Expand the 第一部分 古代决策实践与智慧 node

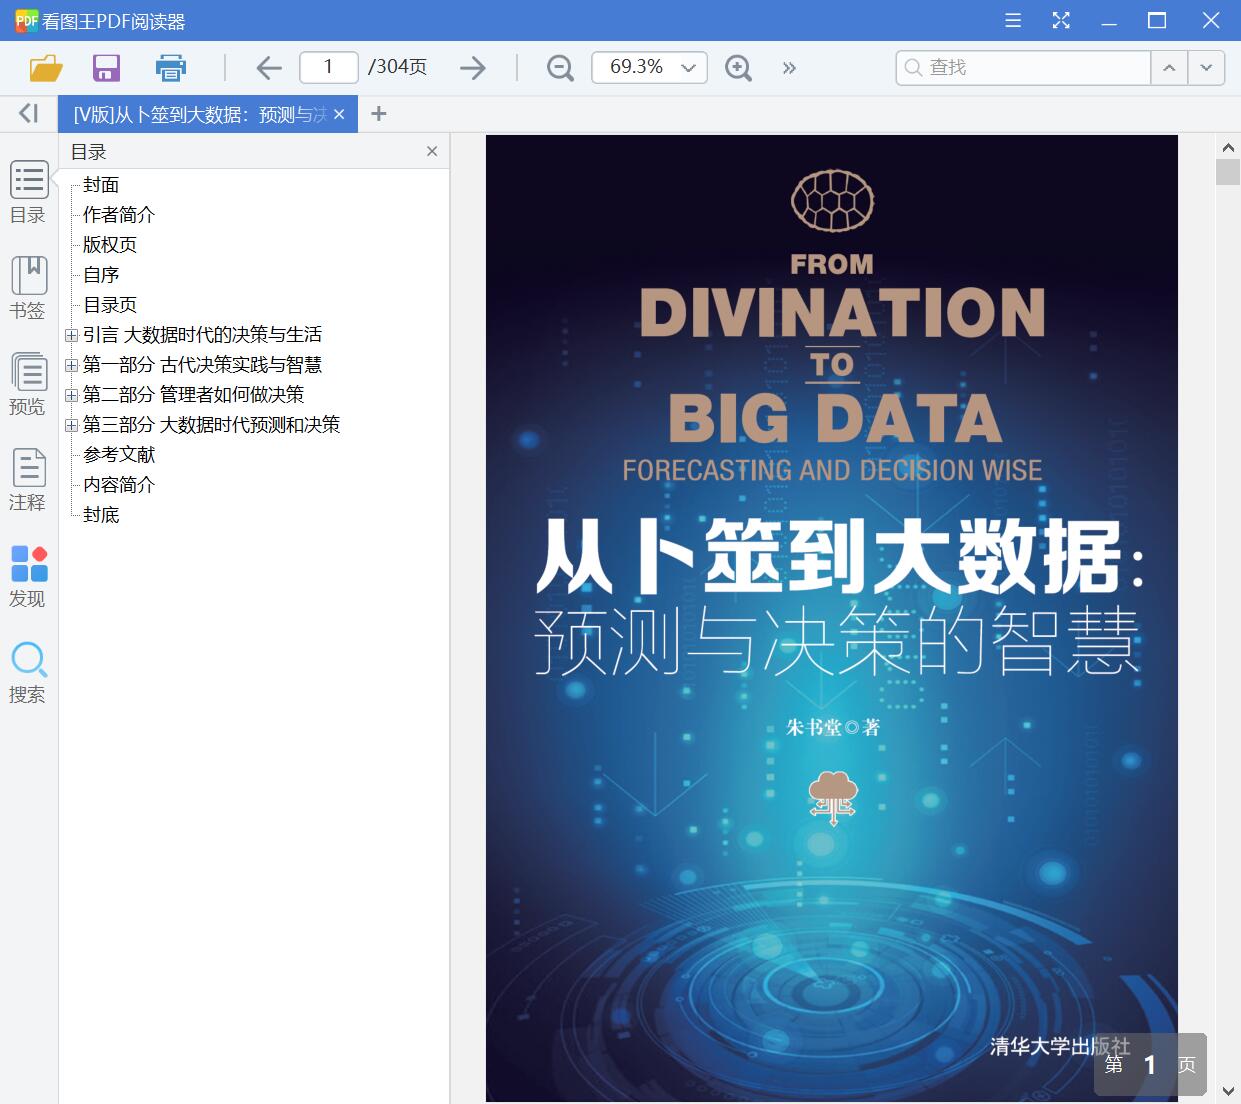pos(71,366)
